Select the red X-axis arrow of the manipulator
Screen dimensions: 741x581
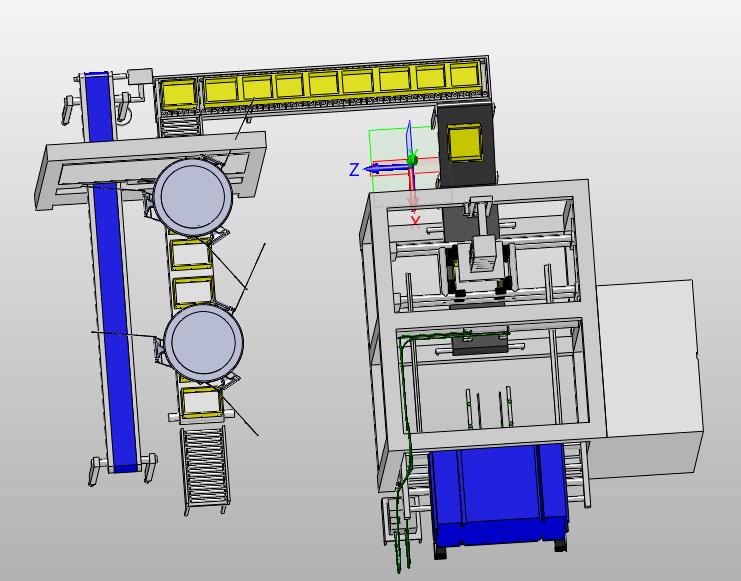pos(413,189)
